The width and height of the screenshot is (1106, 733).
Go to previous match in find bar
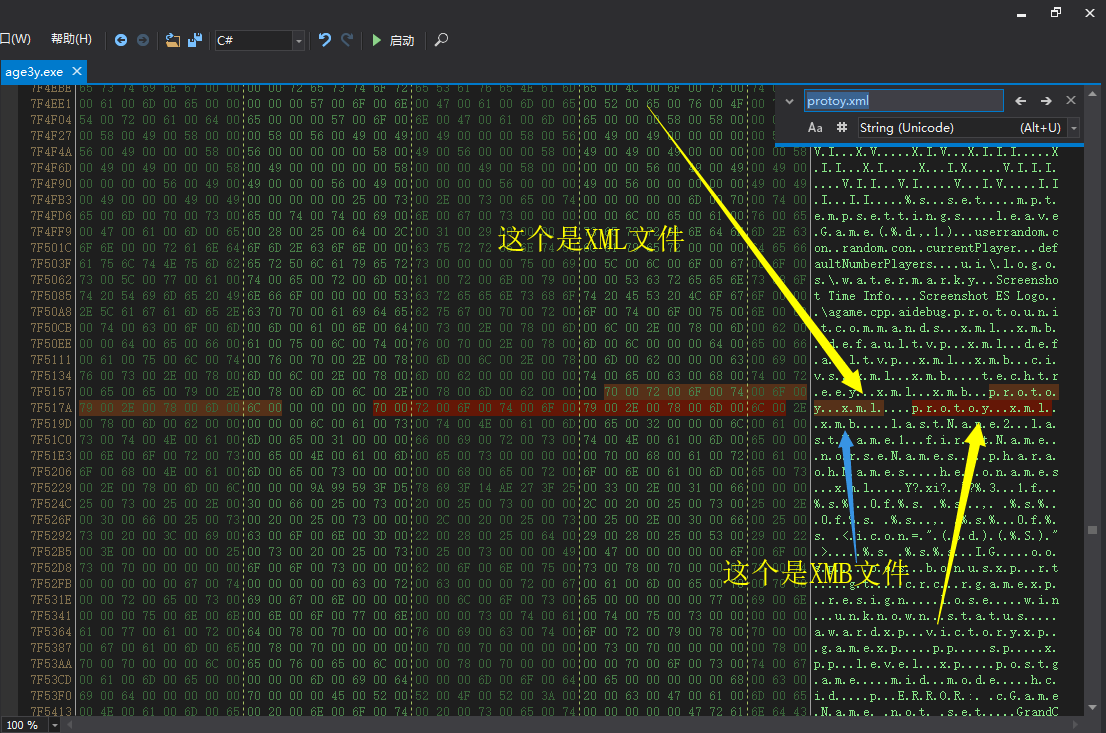pos(1021,101)
